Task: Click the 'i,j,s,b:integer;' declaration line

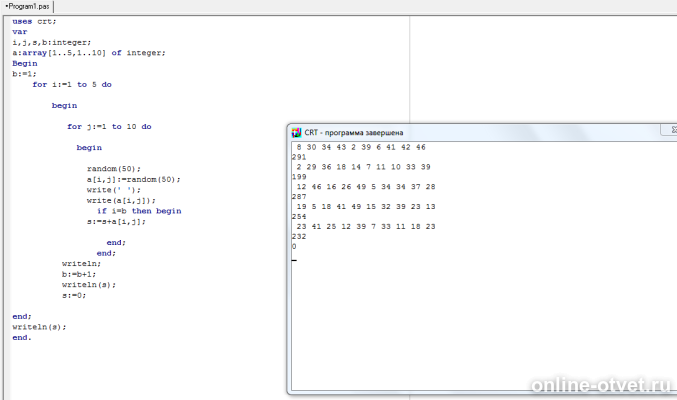Action: [x=51, y=43]
